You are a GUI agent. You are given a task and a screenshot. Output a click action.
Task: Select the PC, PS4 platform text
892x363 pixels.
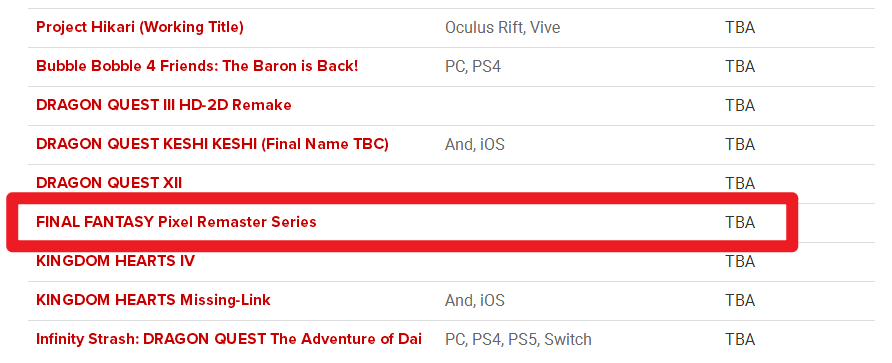point(473,67)
